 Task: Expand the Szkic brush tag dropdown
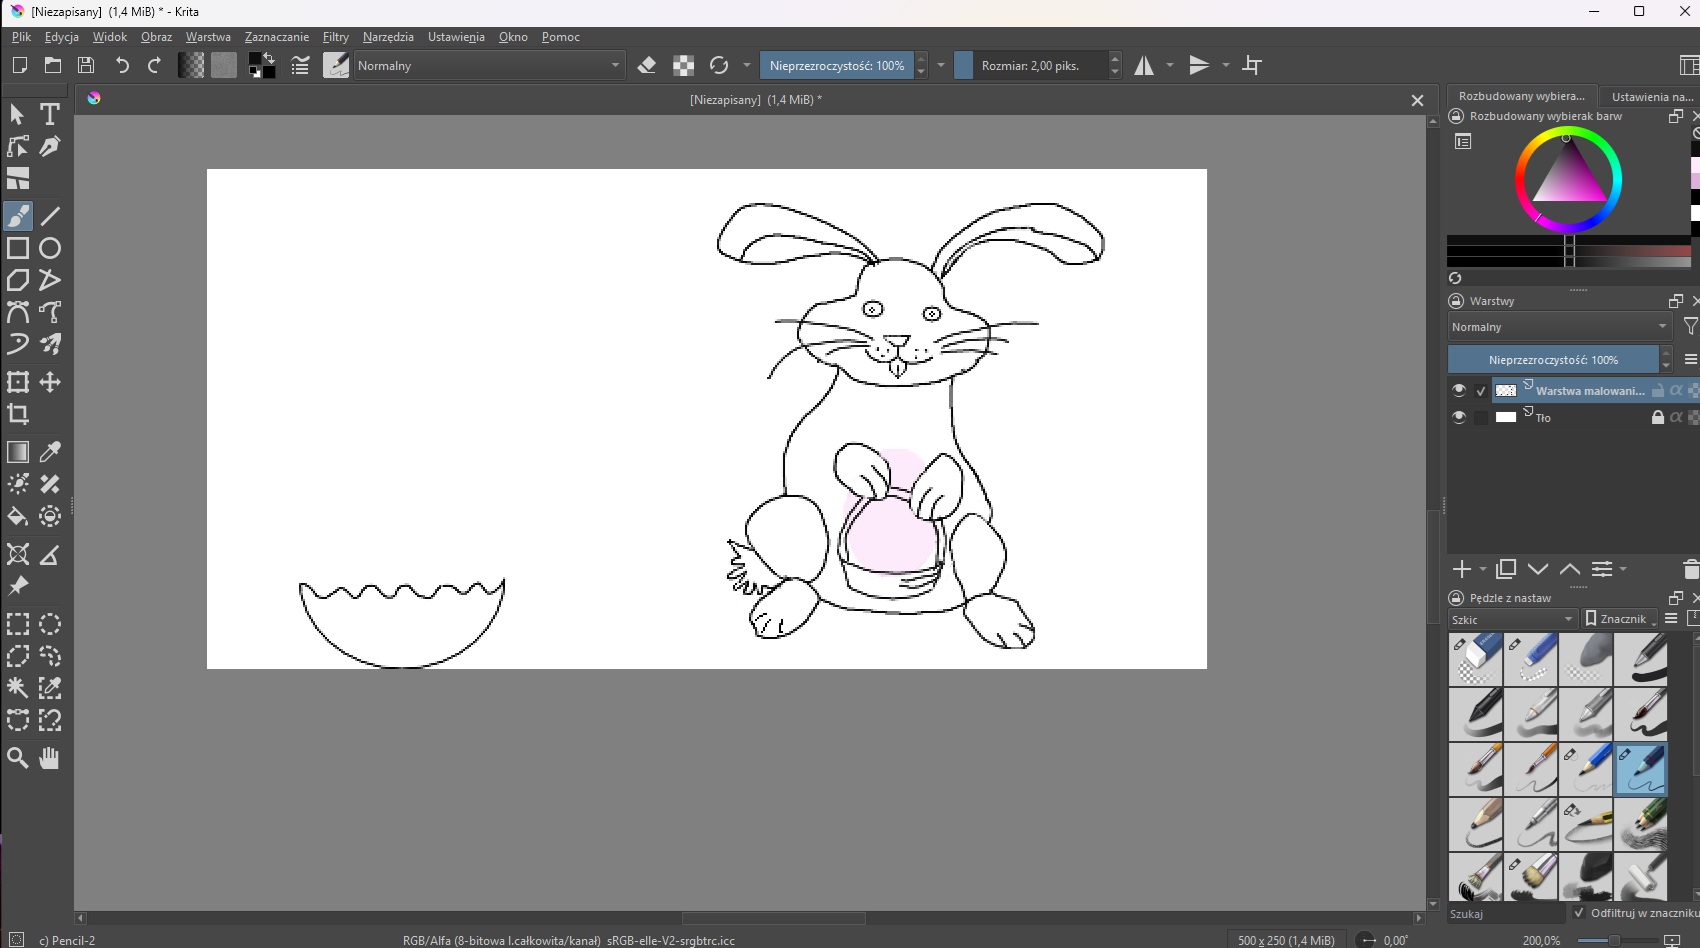tap(1512, 619)
